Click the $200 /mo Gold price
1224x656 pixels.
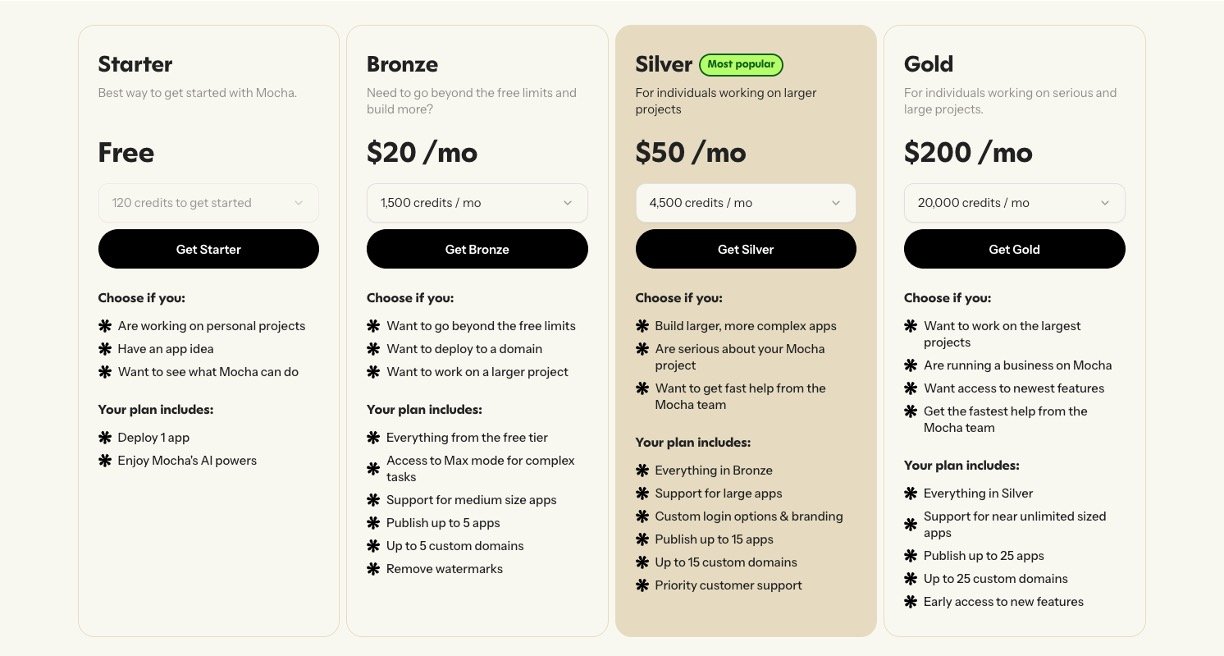pyautogui.click(x=968, y=153)
